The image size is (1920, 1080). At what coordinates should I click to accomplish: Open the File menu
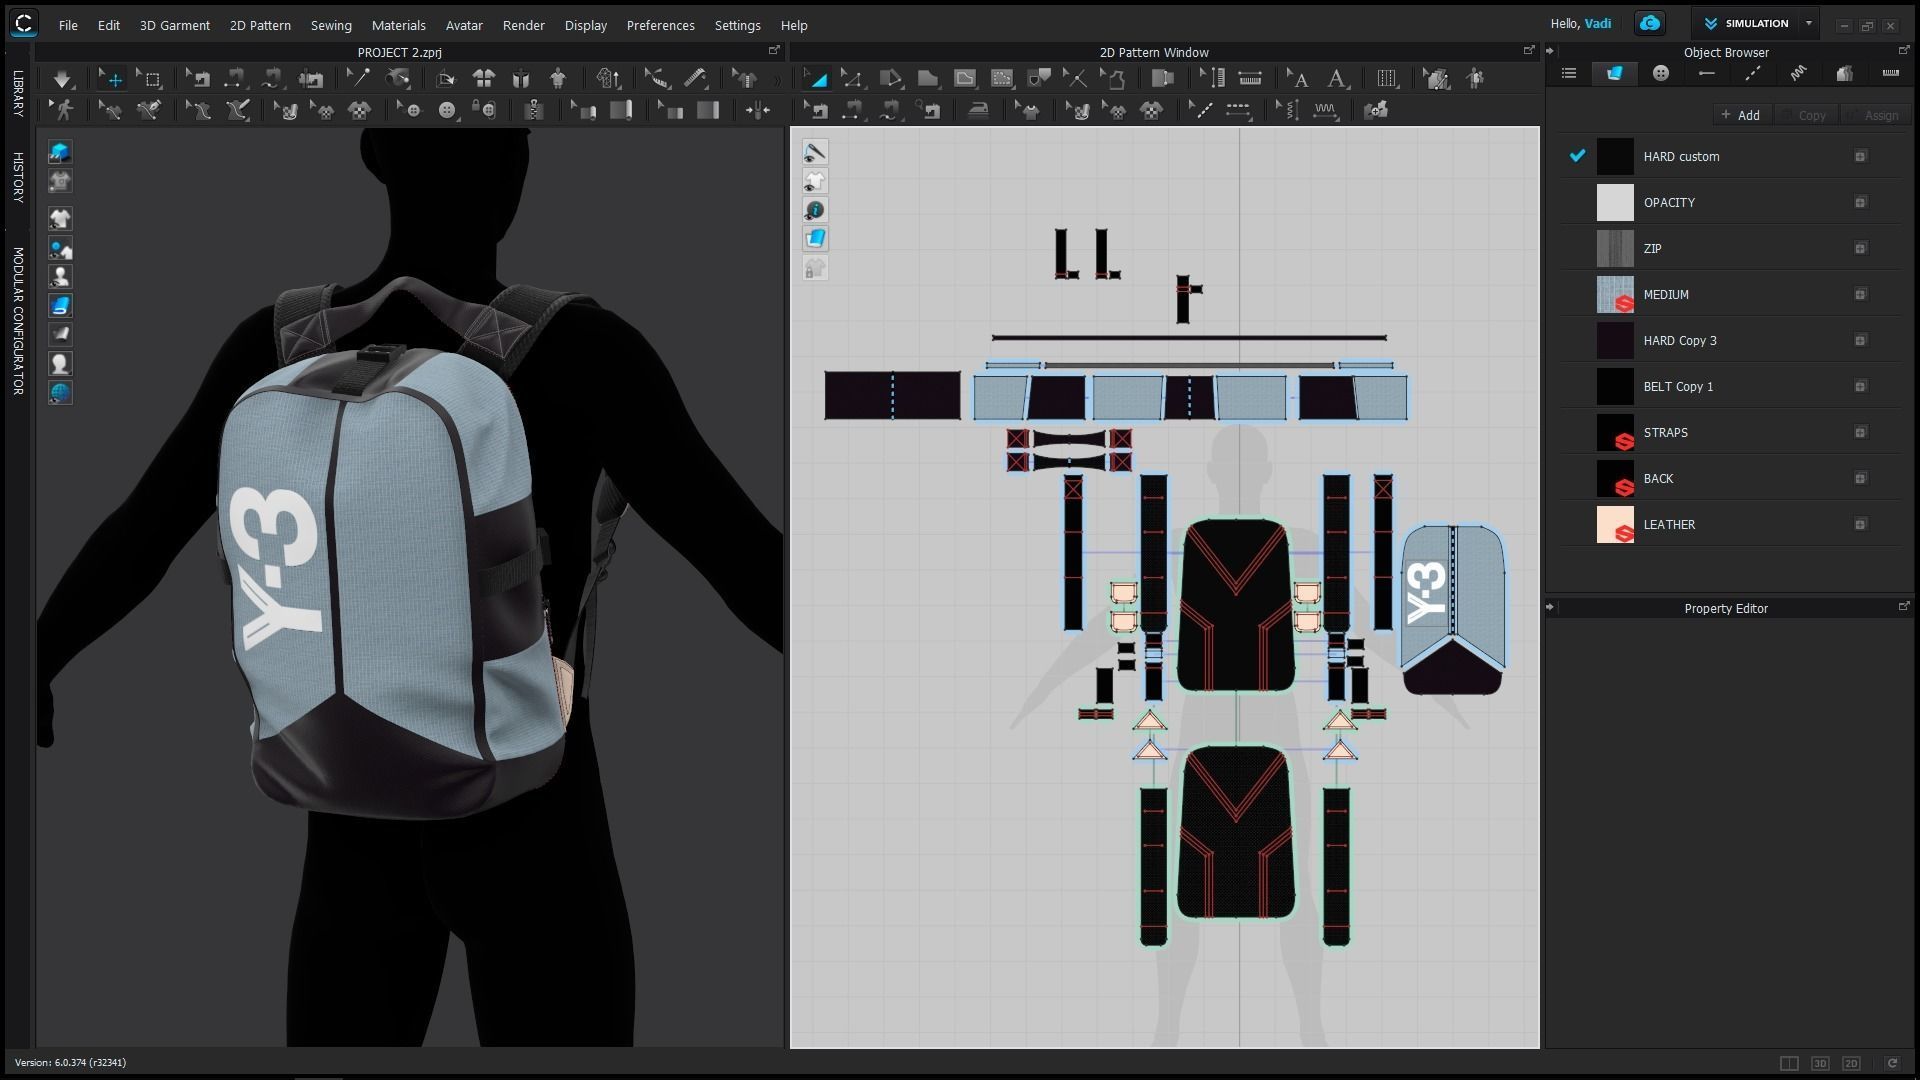click(68, 25)
